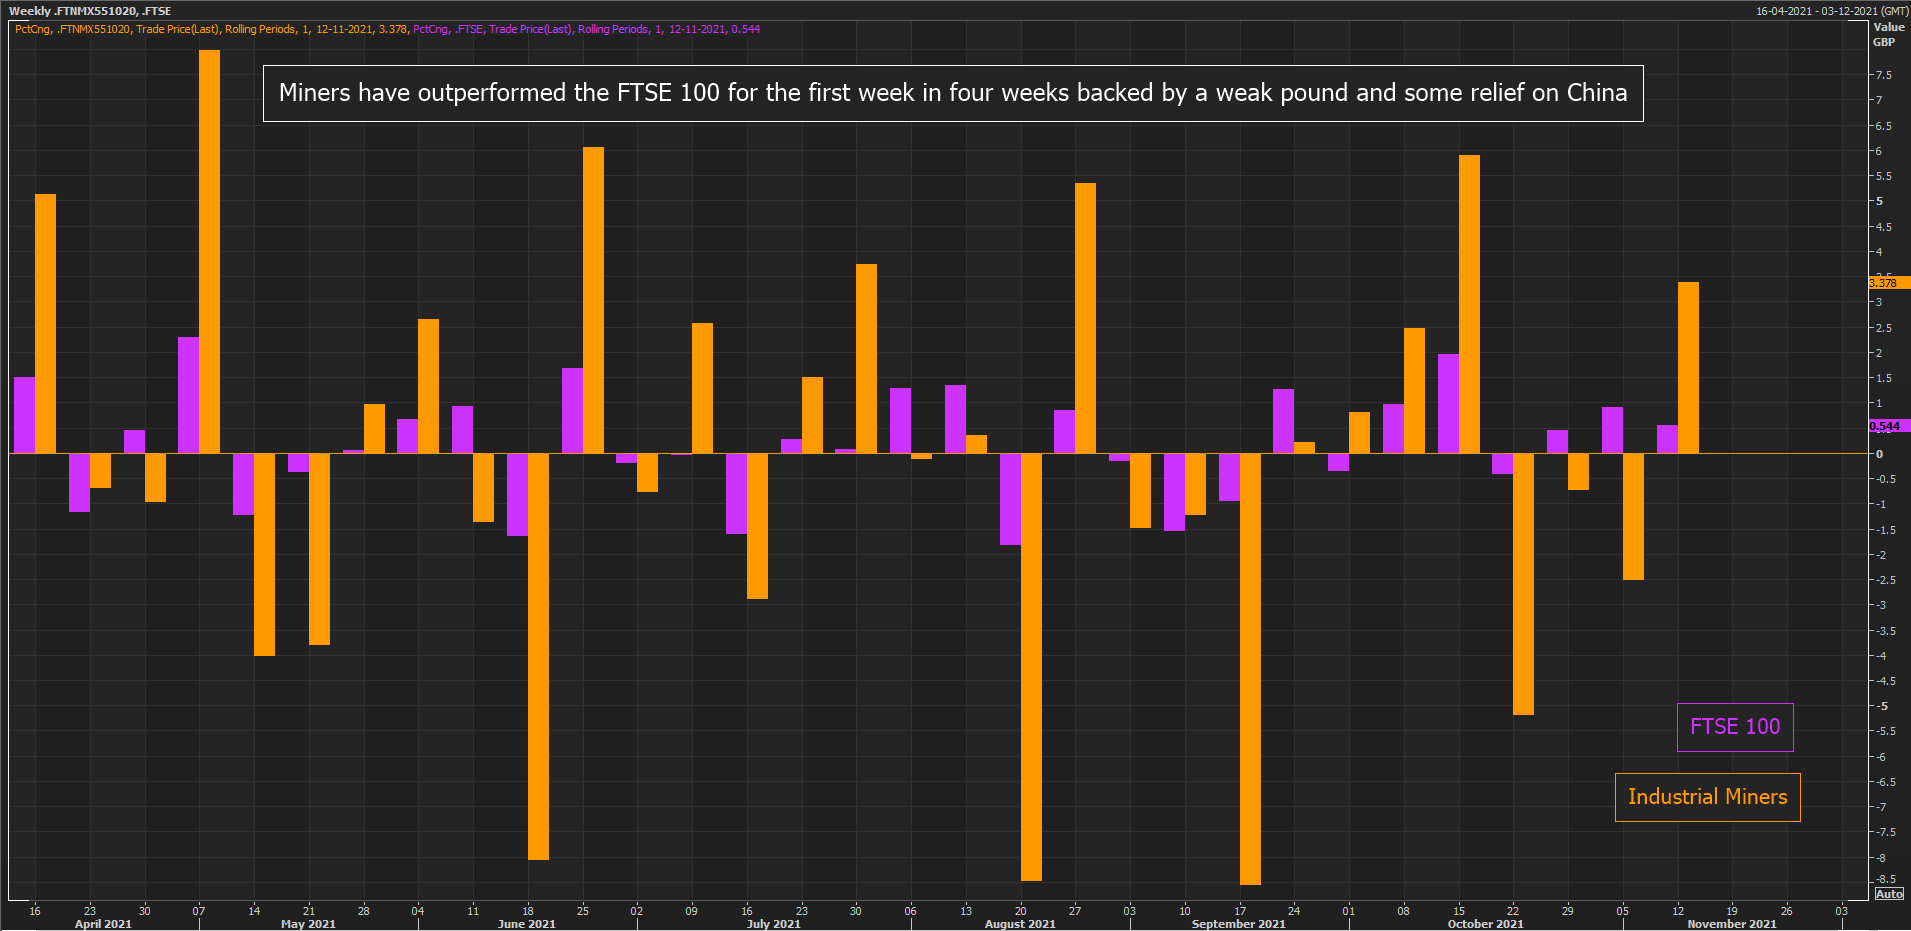The height and width of the screenshot is (931, 1911).
Task: Select the orange bar at 20 August
Action: point(1031,667)
